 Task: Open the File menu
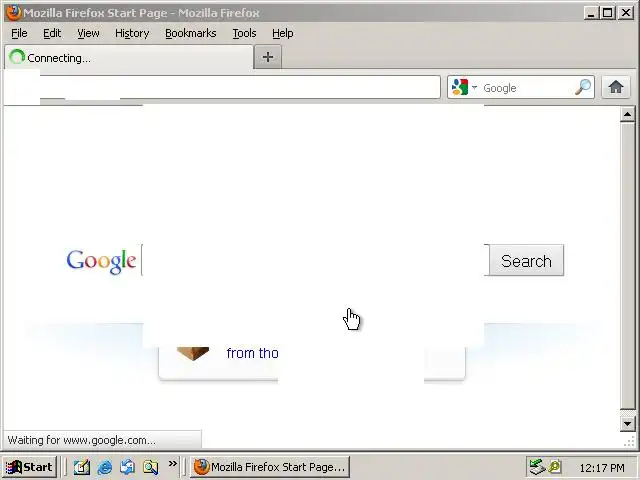[19, 33]
